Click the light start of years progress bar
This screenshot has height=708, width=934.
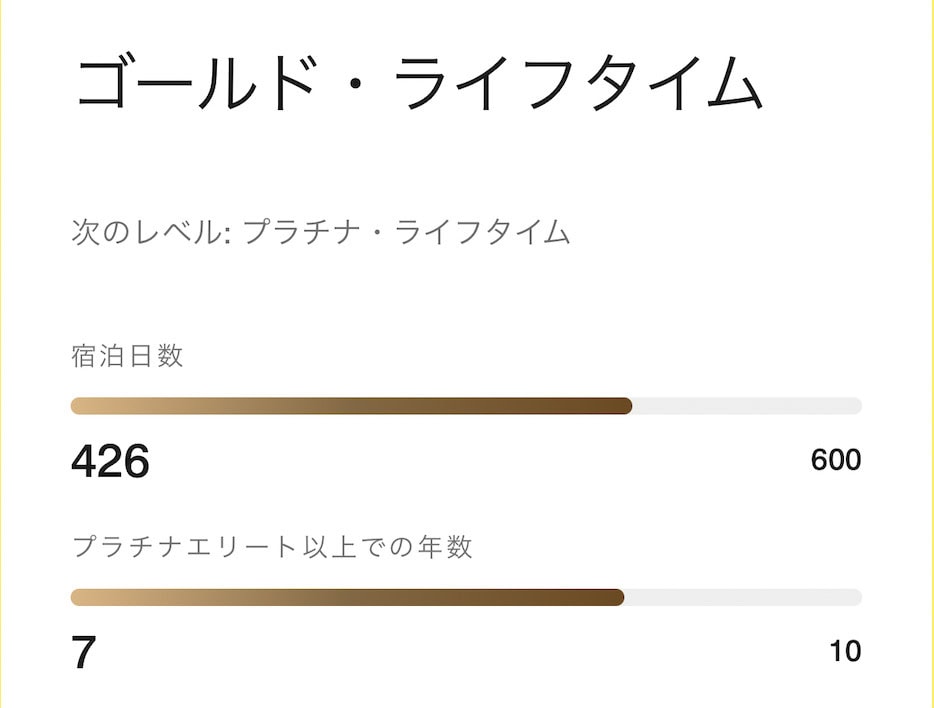[83, 597]
